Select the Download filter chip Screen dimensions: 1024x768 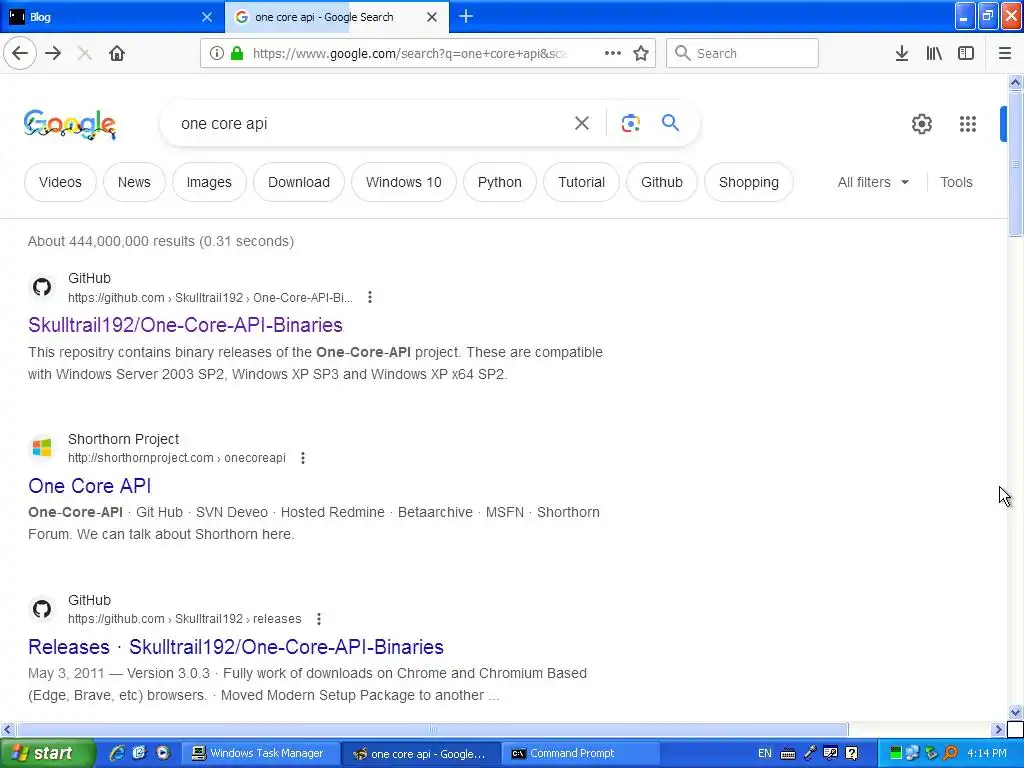click(x=298, y=182)
